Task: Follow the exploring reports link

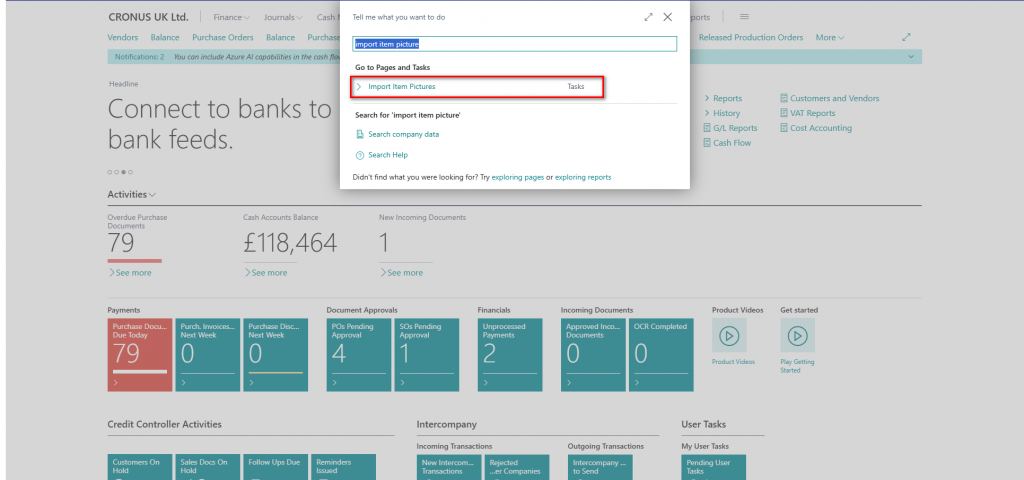Action: pyautogui.click(x=583, y=177)
